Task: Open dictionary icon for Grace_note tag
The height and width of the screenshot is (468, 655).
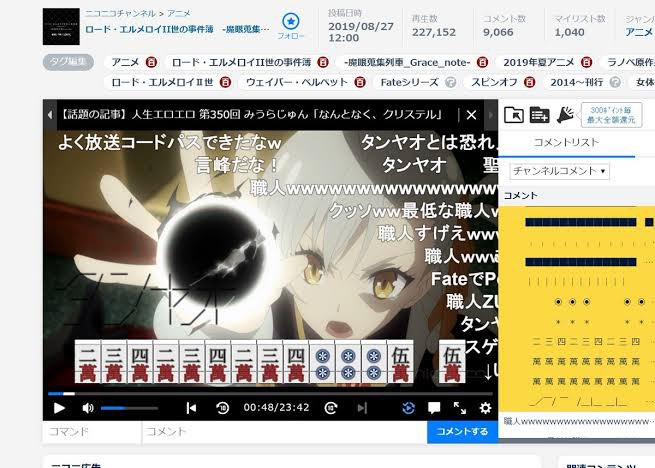Action: coord(482,62)
